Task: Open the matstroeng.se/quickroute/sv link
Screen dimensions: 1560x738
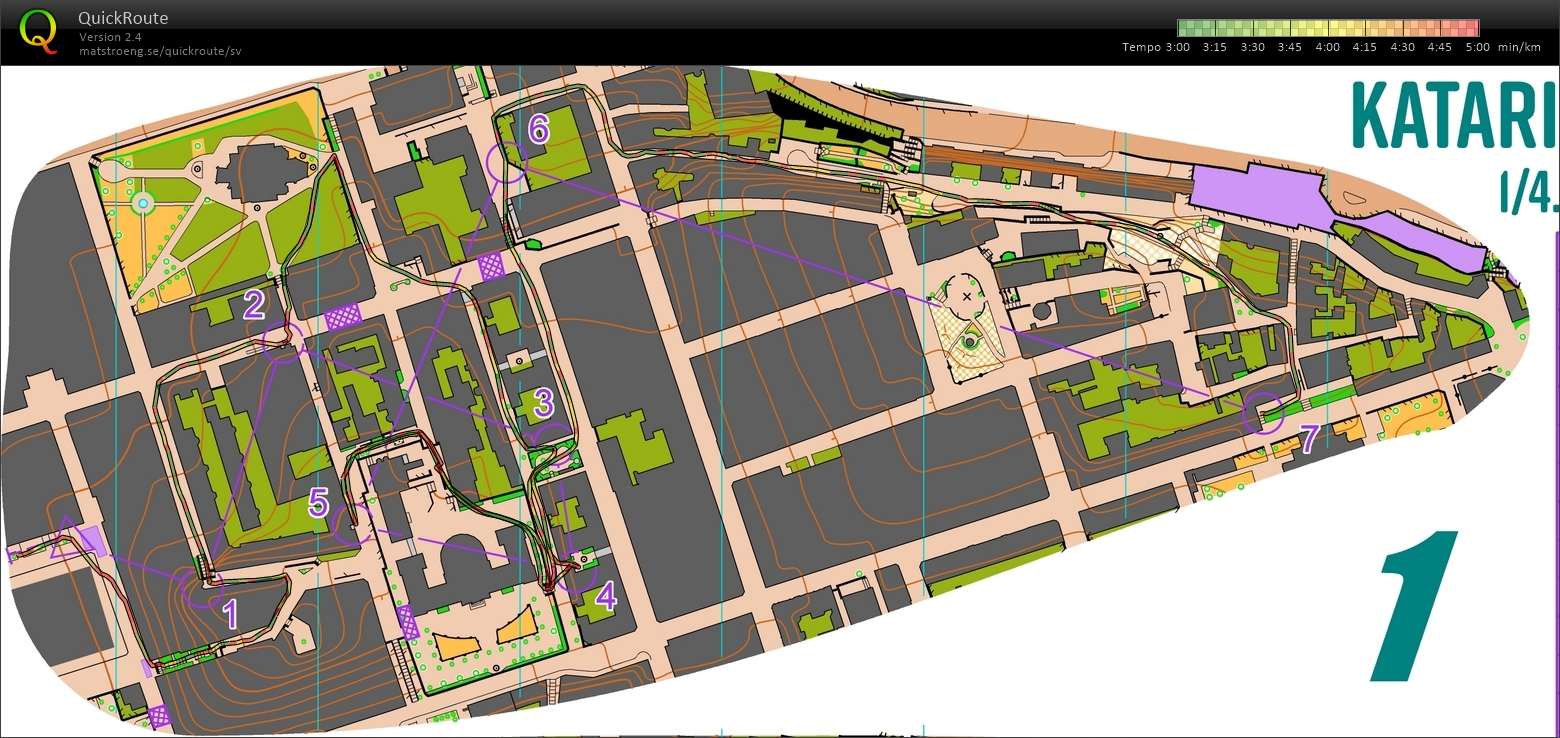Action: pyautogui.click(x=160, y=50)
